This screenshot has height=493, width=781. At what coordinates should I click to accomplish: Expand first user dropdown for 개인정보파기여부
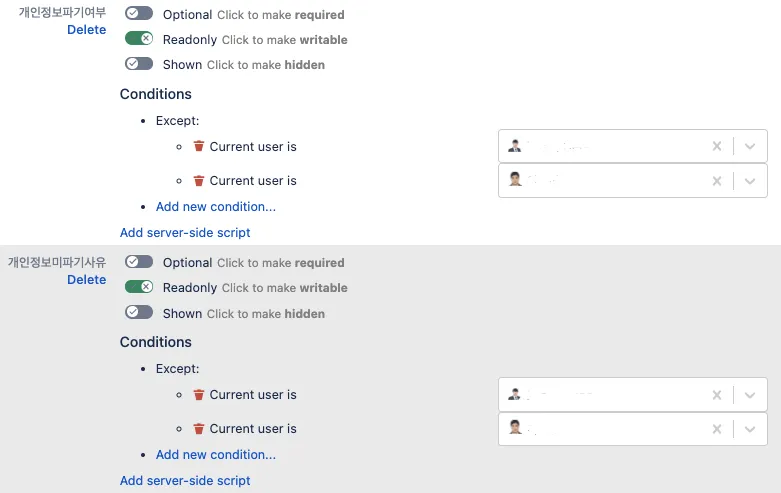point(750,146)
